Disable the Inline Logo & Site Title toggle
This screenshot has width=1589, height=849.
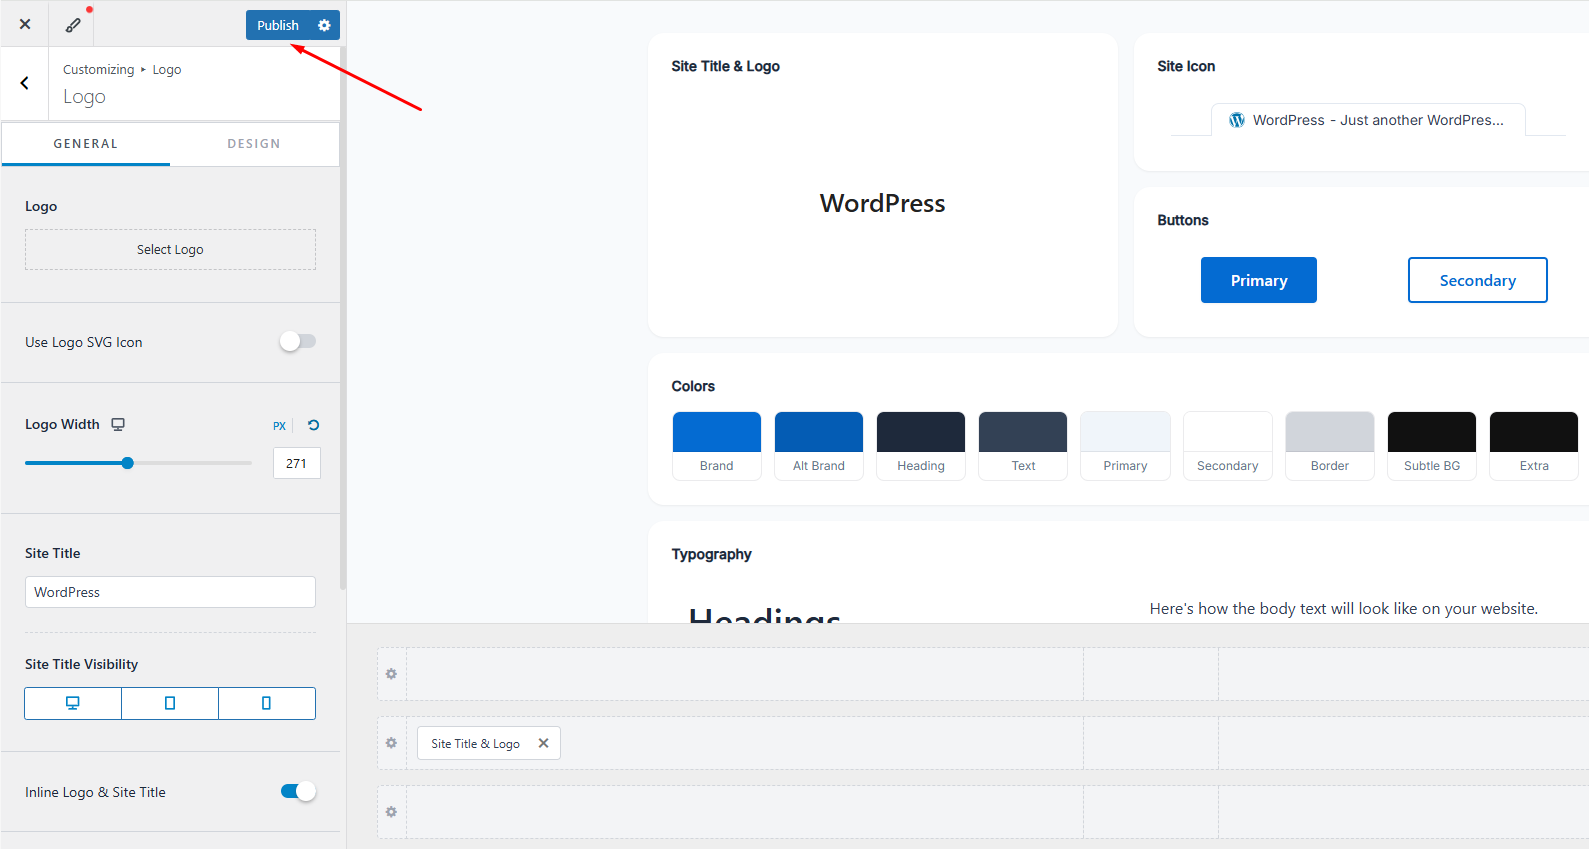(x=298, y=792)
